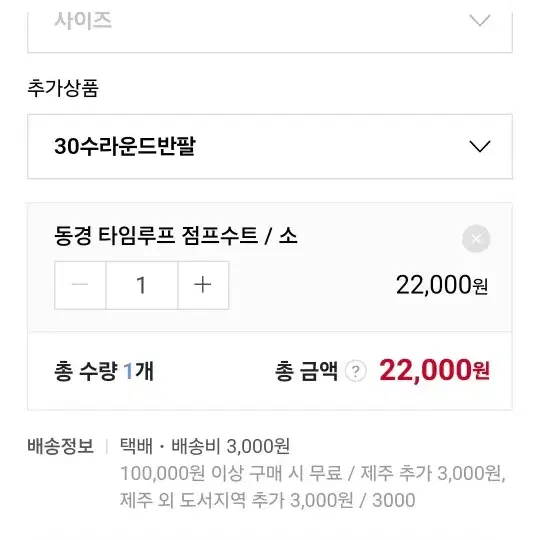Viewport: 540px width, 540px height.
Task: Click the quantity input field showing 1
Action: 142,285
